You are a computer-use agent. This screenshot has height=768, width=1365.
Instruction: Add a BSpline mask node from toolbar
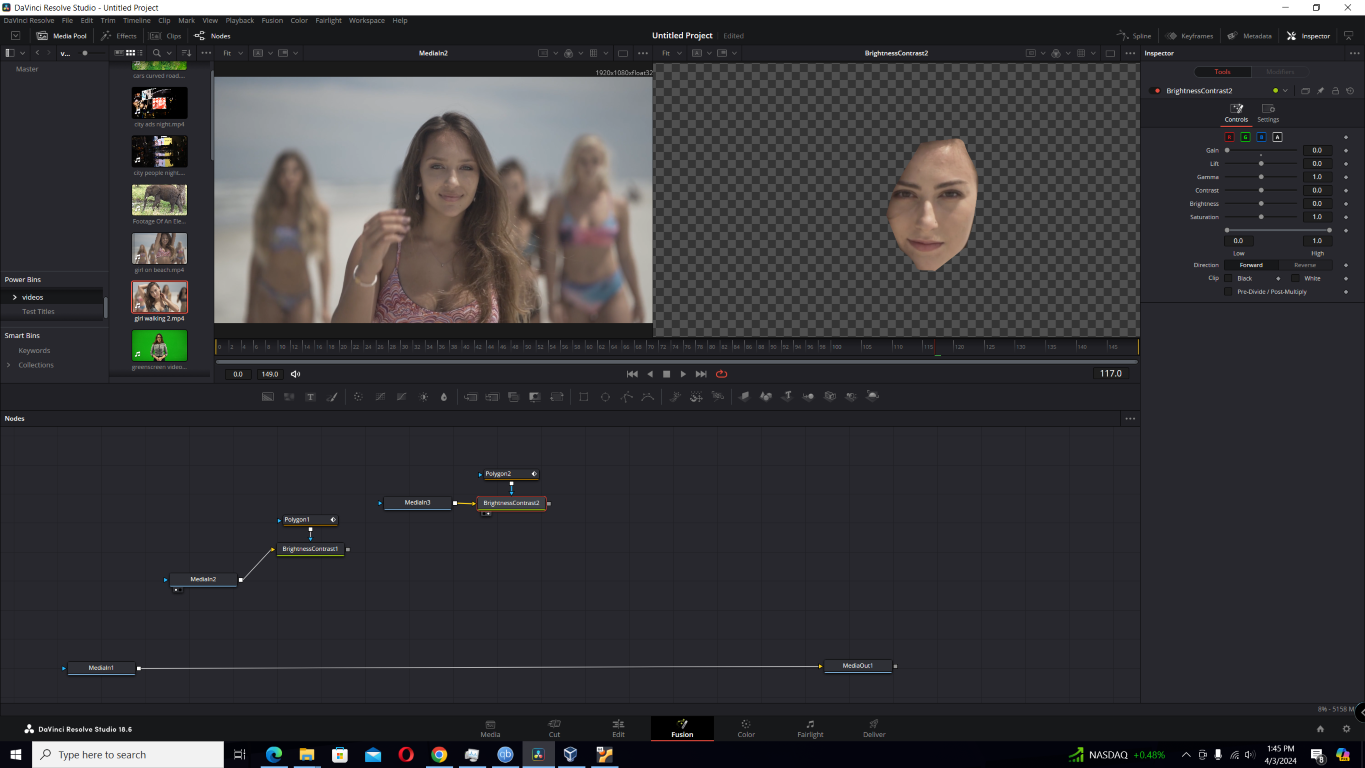[x=648, y=397]
